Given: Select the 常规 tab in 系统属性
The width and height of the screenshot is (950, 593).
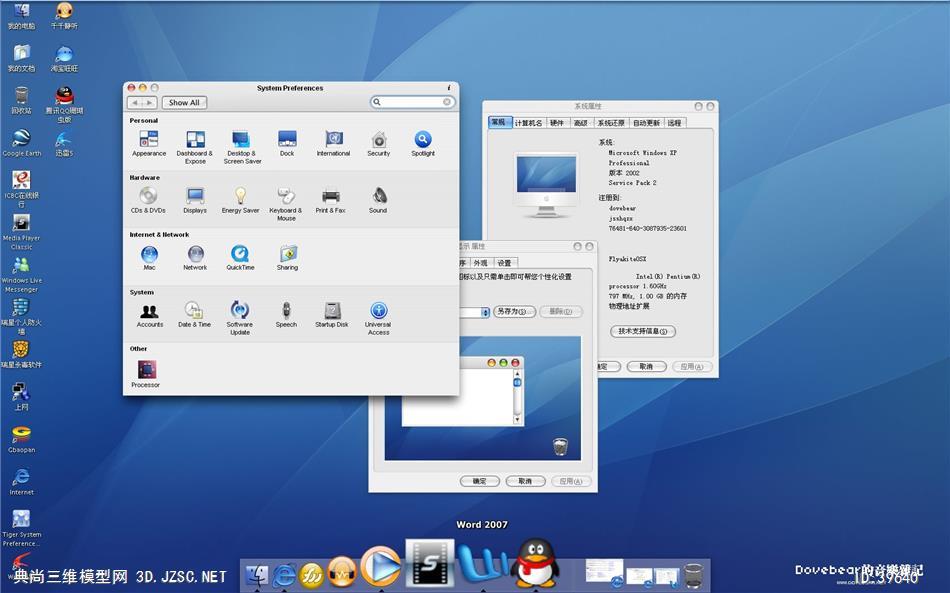Looking at the screenshot, I should (x=499, y=122).
